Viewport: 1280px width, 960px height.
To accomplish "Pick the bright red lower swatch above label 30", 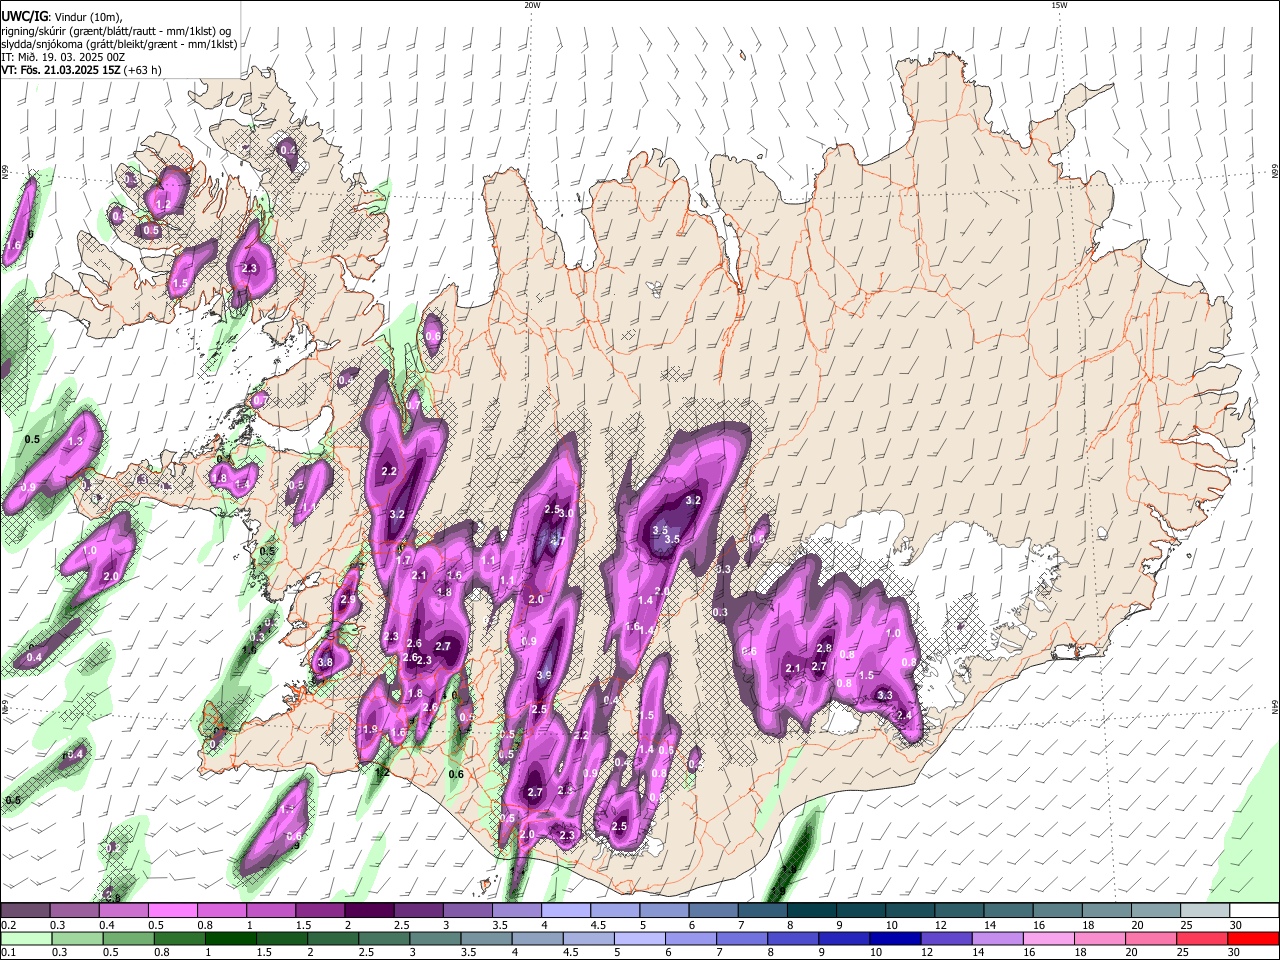I will [x=1253, y=938].
